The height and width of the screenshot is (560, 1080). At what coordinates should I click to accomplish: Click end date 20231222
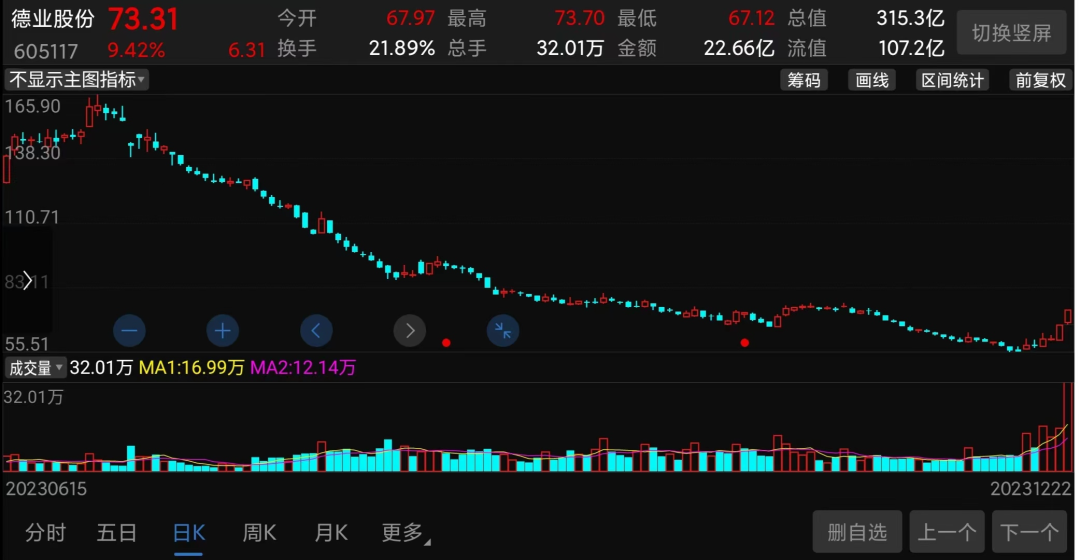click(x=1030, y=489)
